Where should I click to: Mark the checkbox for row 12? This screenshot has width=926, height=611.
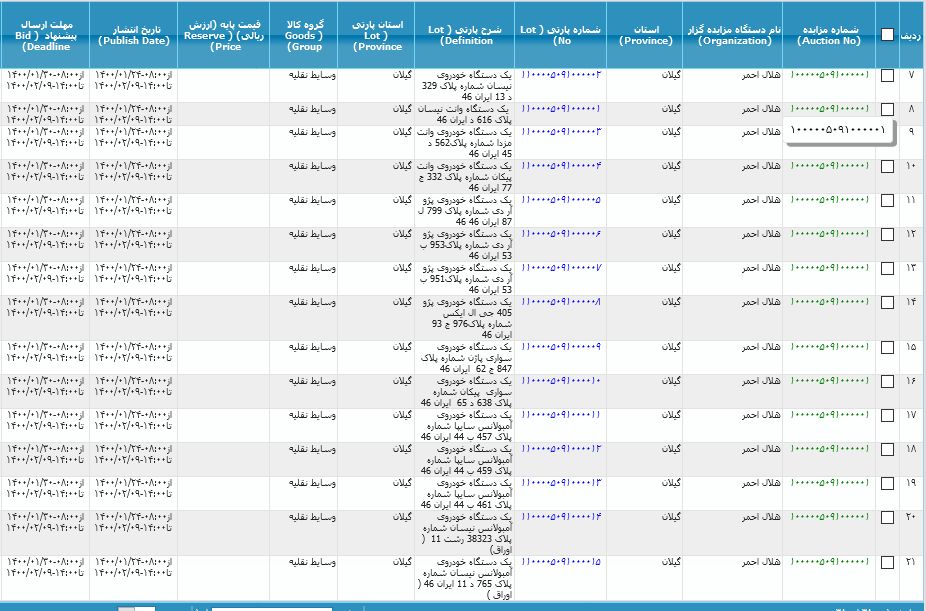(887, 234)
